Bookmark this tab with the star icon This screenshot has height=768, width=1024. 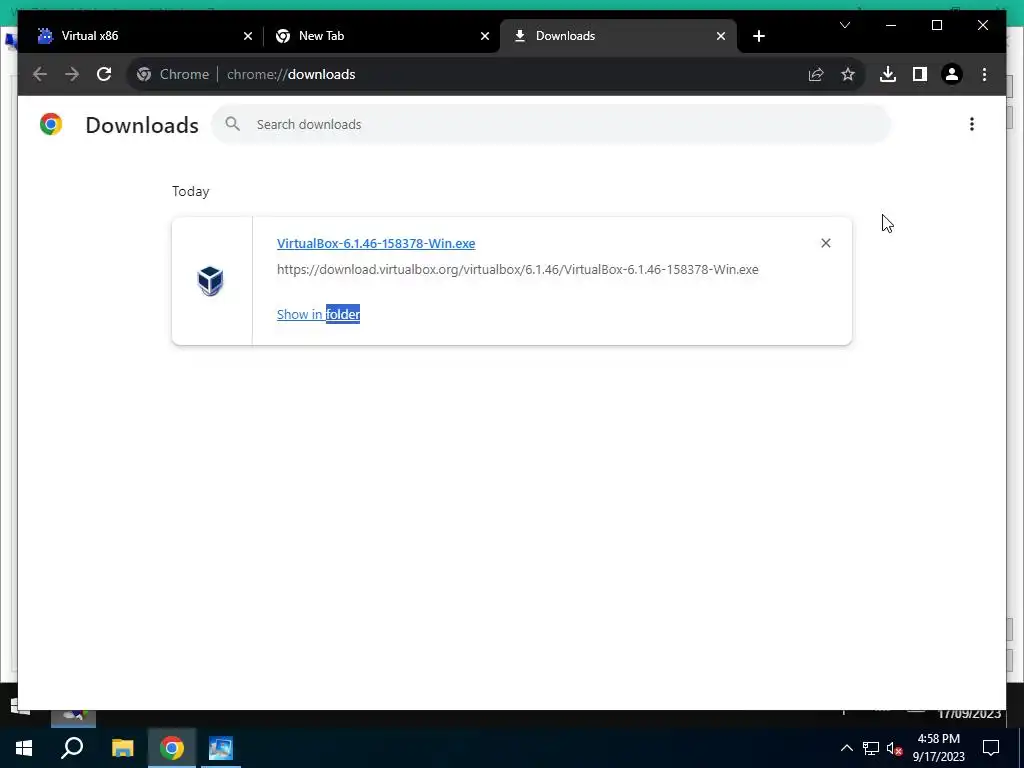coord(848,74)
